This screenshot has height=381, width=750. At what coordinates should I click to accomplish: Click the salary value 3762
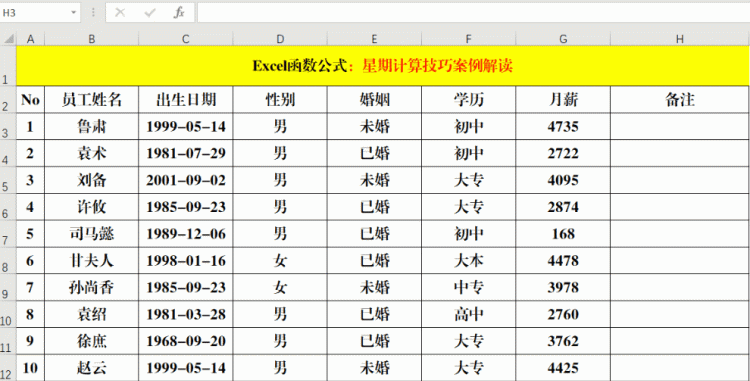pos(563,341)
